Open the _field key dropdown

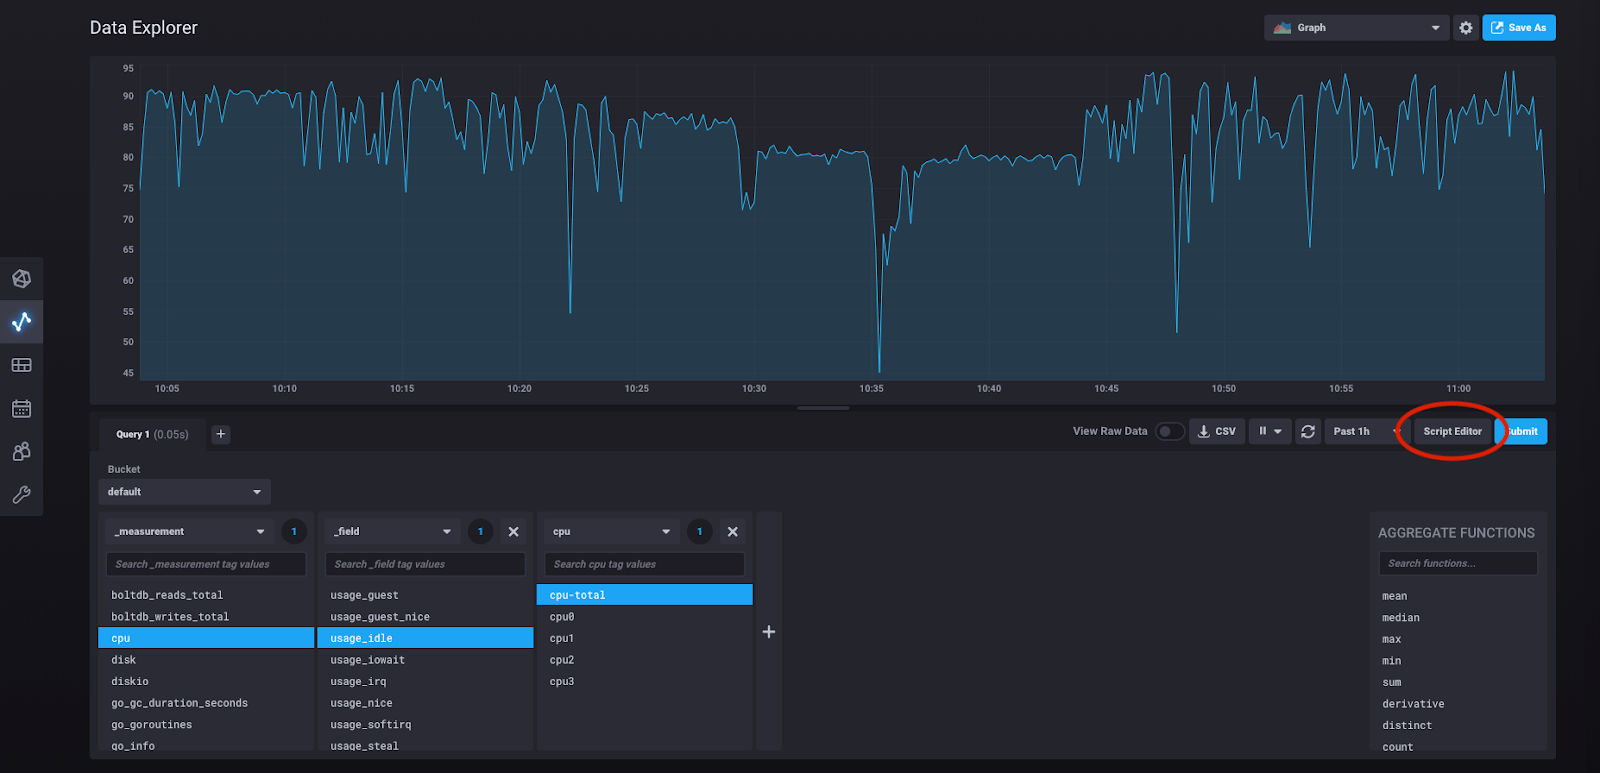coord(393,532)
